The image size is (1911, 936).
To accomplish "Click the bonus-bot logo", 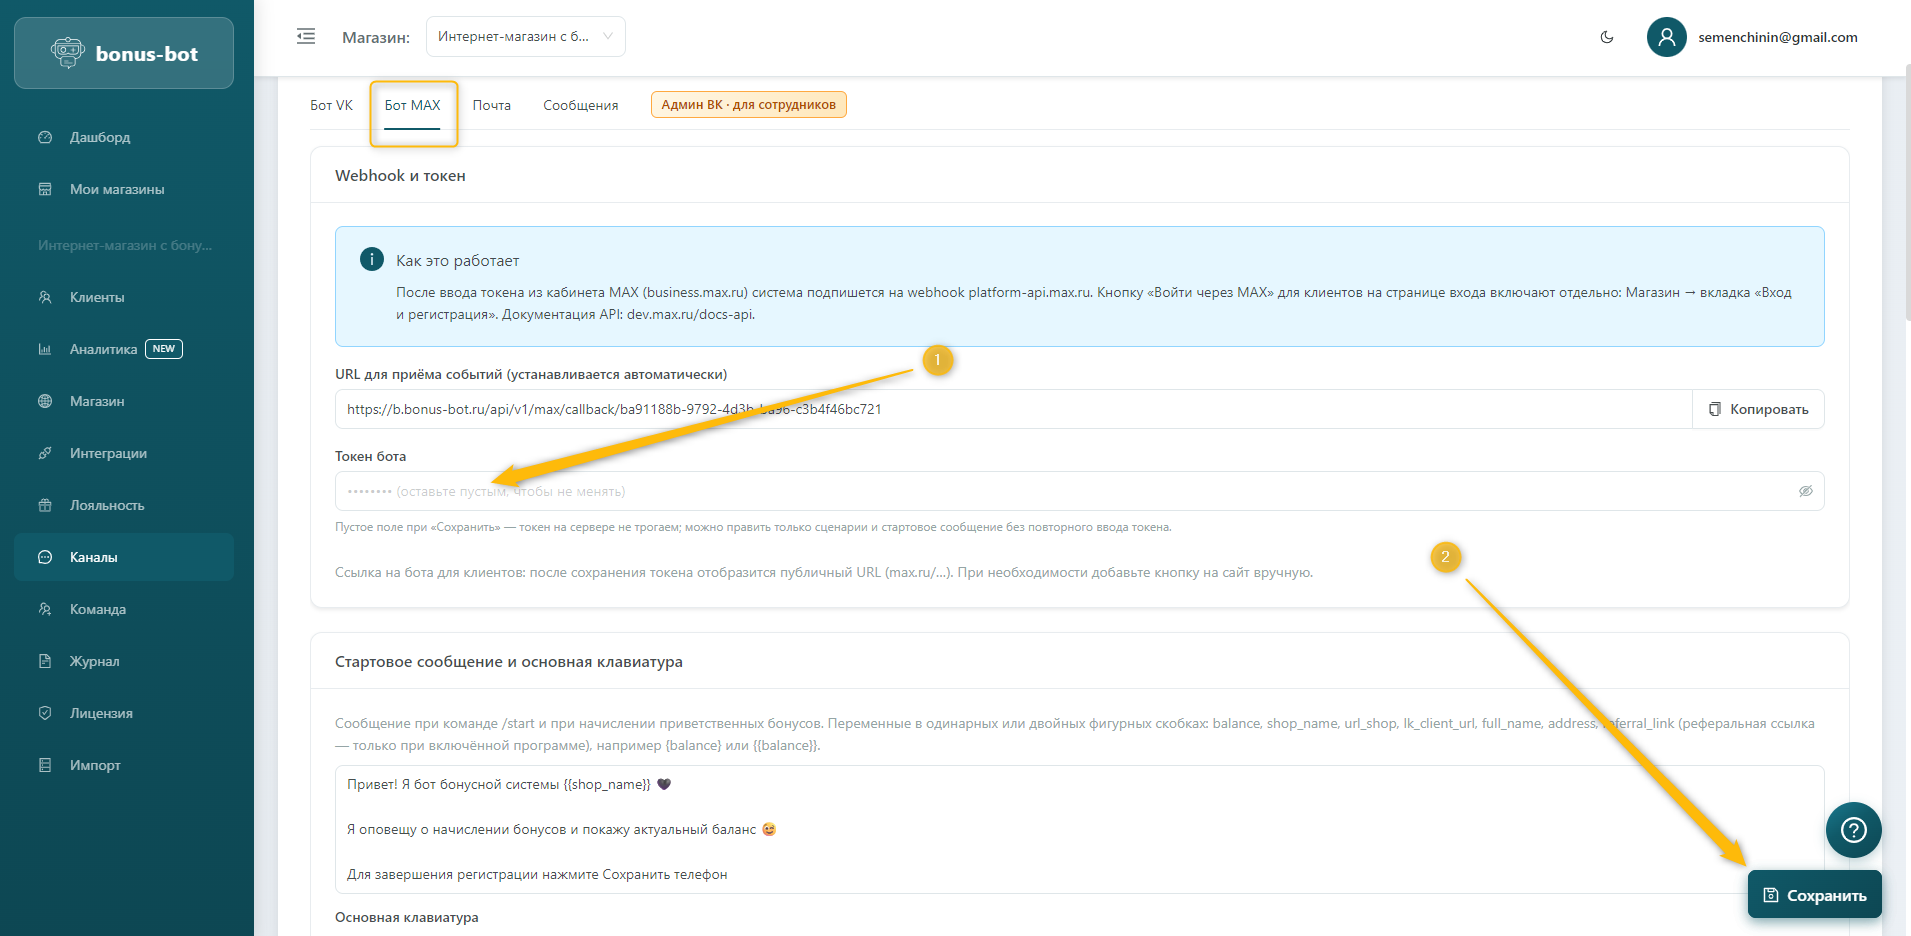I will coord(124,54).
